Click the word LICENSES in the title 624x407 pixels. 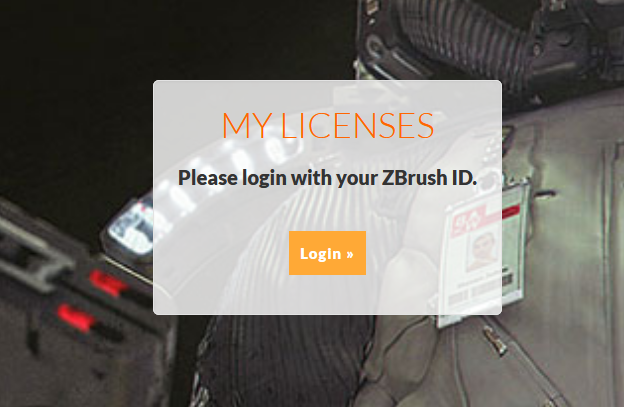click(x=357, y=125)
